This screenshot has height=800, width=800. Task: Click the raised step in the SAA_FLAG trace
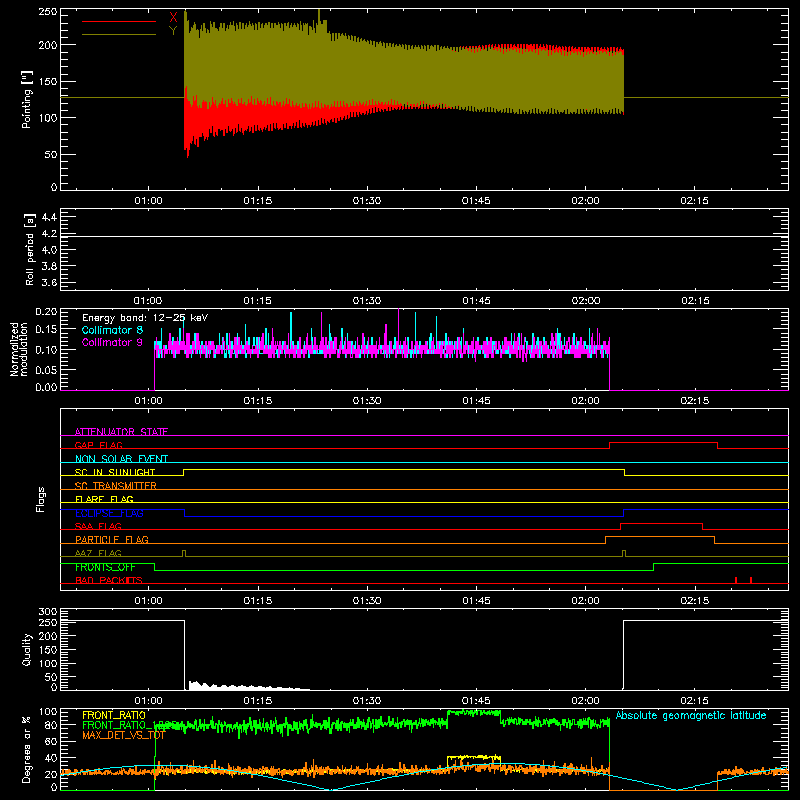661,524
